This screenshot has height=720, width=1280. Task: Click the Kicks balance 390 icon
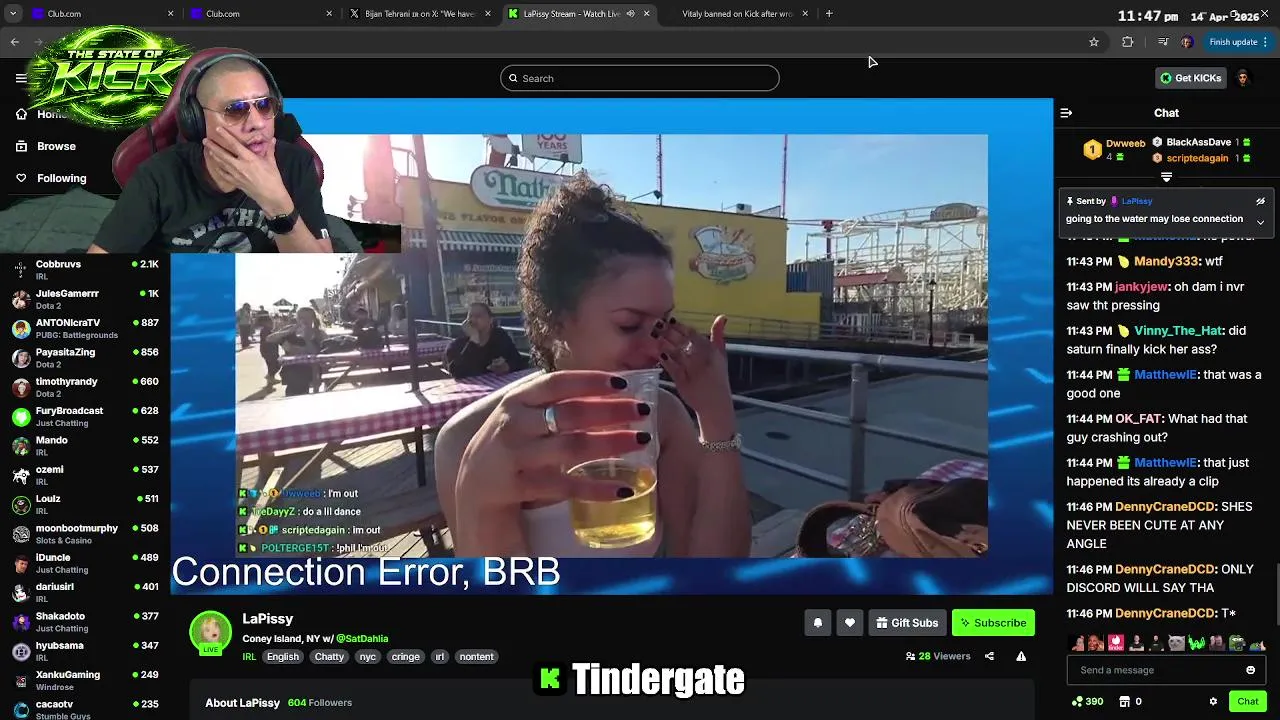click(1087, 702)
